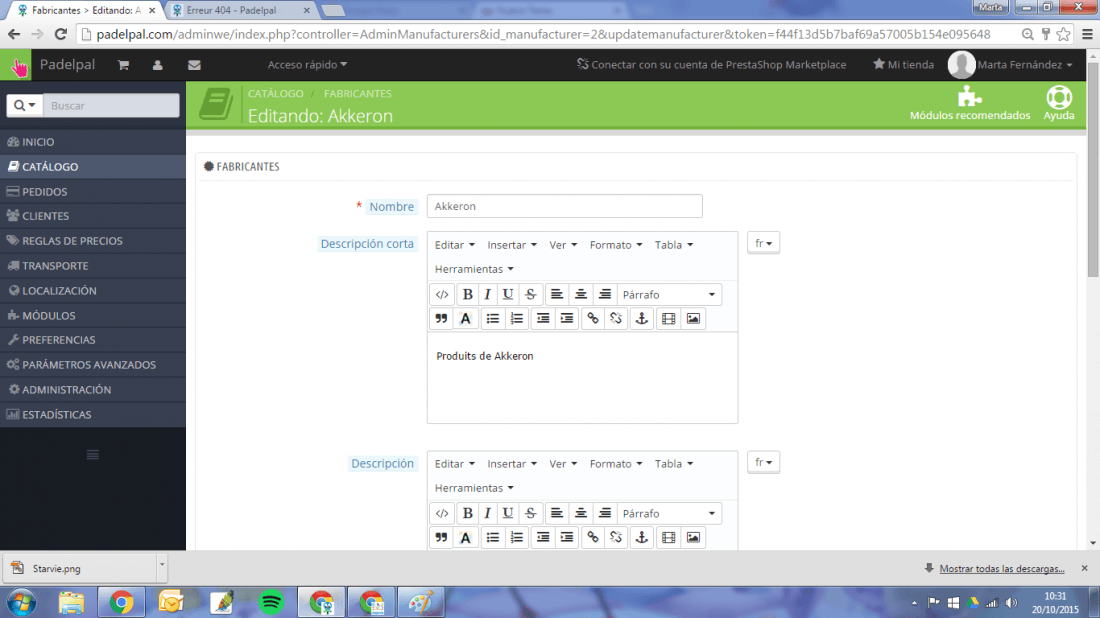Increase indent in Descripción corta editor
This screenshot has width=1100, height=618.
(x=566, y=318)
